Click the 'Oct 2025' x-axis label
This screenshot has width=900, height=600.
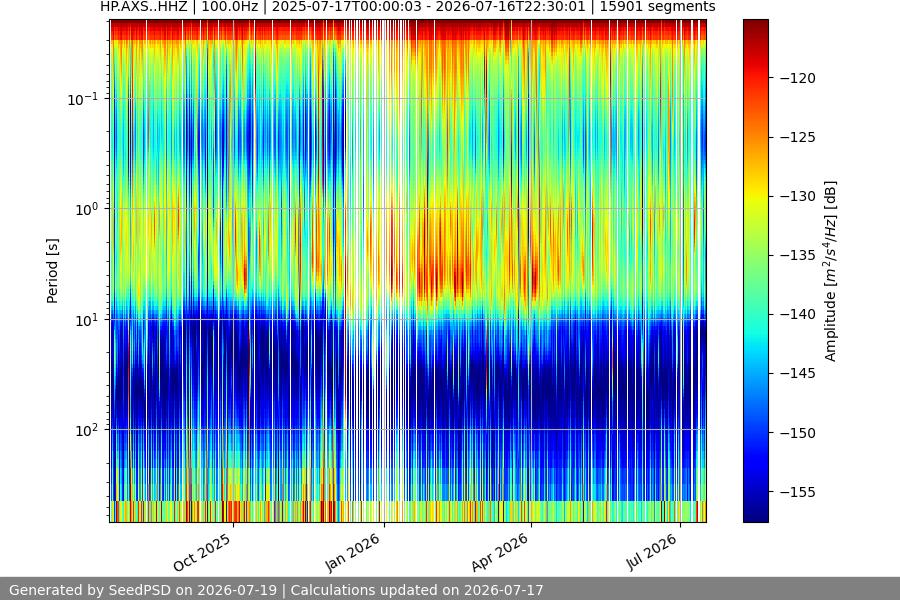point(202,552)
